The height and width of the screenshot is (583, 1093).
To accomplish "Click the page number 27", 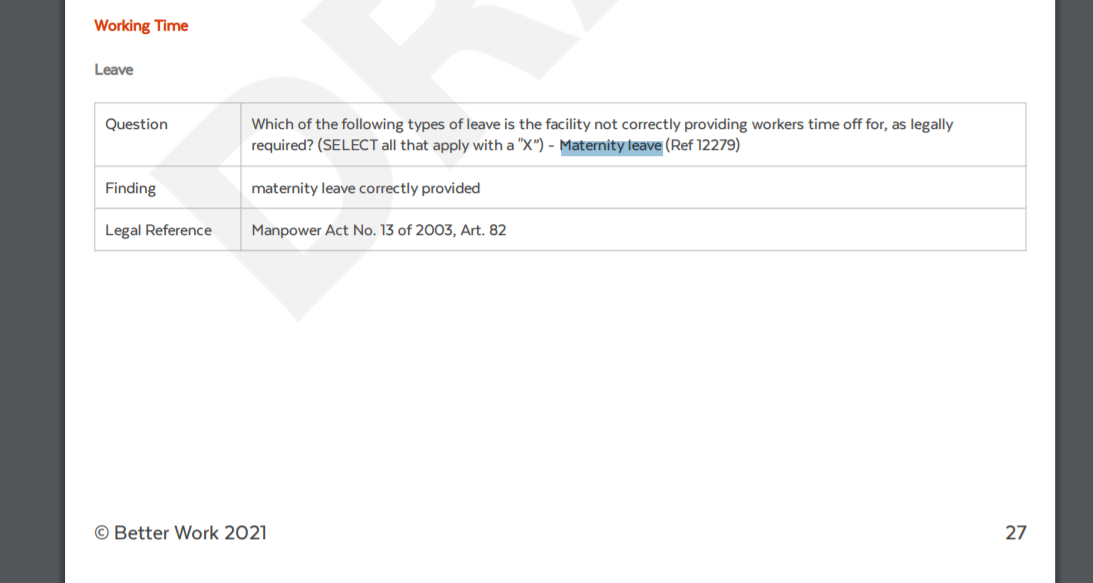I will [x=1016, y=533].
